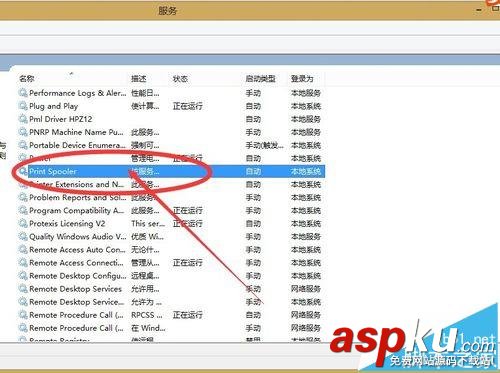Select the PNRP Machine Name Pu... service name
This screenshot has width=500, height=373.
pyautogui.click(x=76, y=132)
